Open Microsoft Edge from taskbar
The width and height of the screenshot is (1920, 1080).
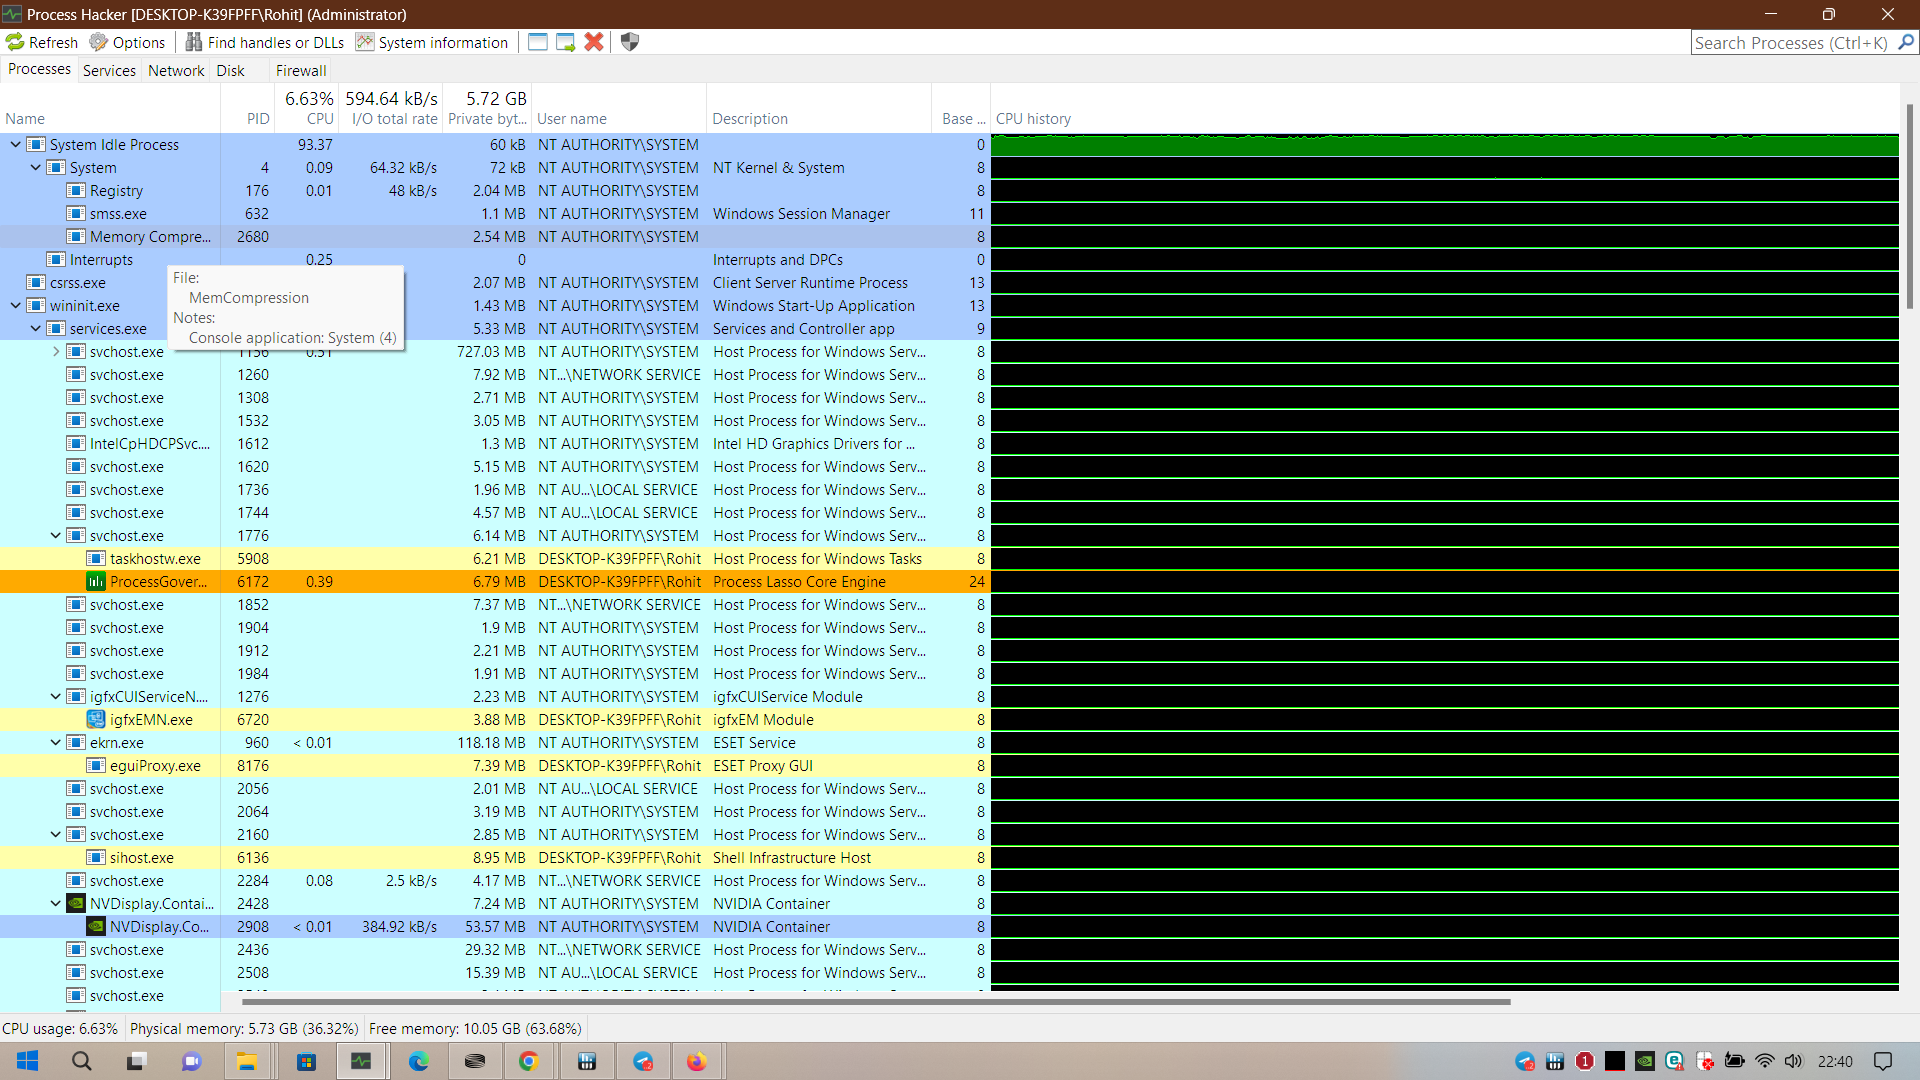(x=419, y=1061)
